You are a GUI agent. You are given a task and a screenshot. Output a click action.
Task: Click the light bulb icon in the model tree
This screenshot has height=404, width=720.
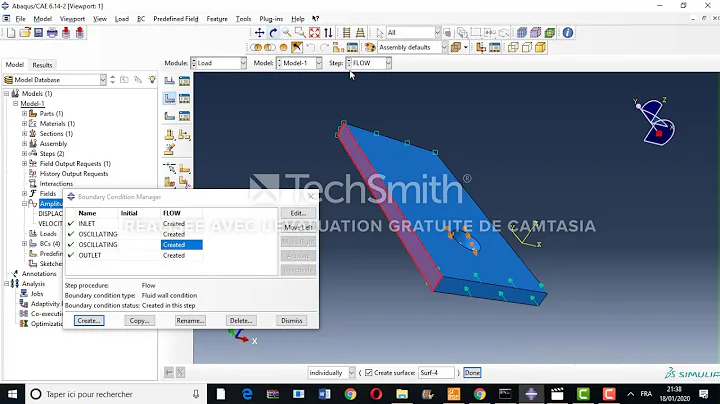coord(152,79)
